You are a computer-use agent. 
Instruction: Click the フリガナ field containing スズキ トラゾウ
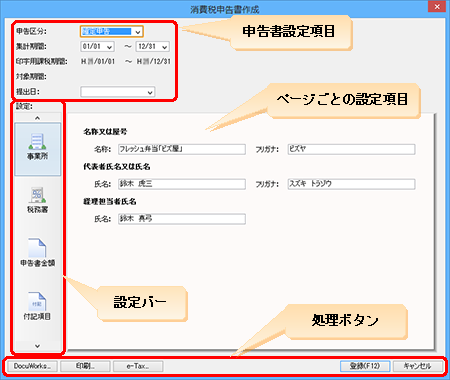coord(351,184)
